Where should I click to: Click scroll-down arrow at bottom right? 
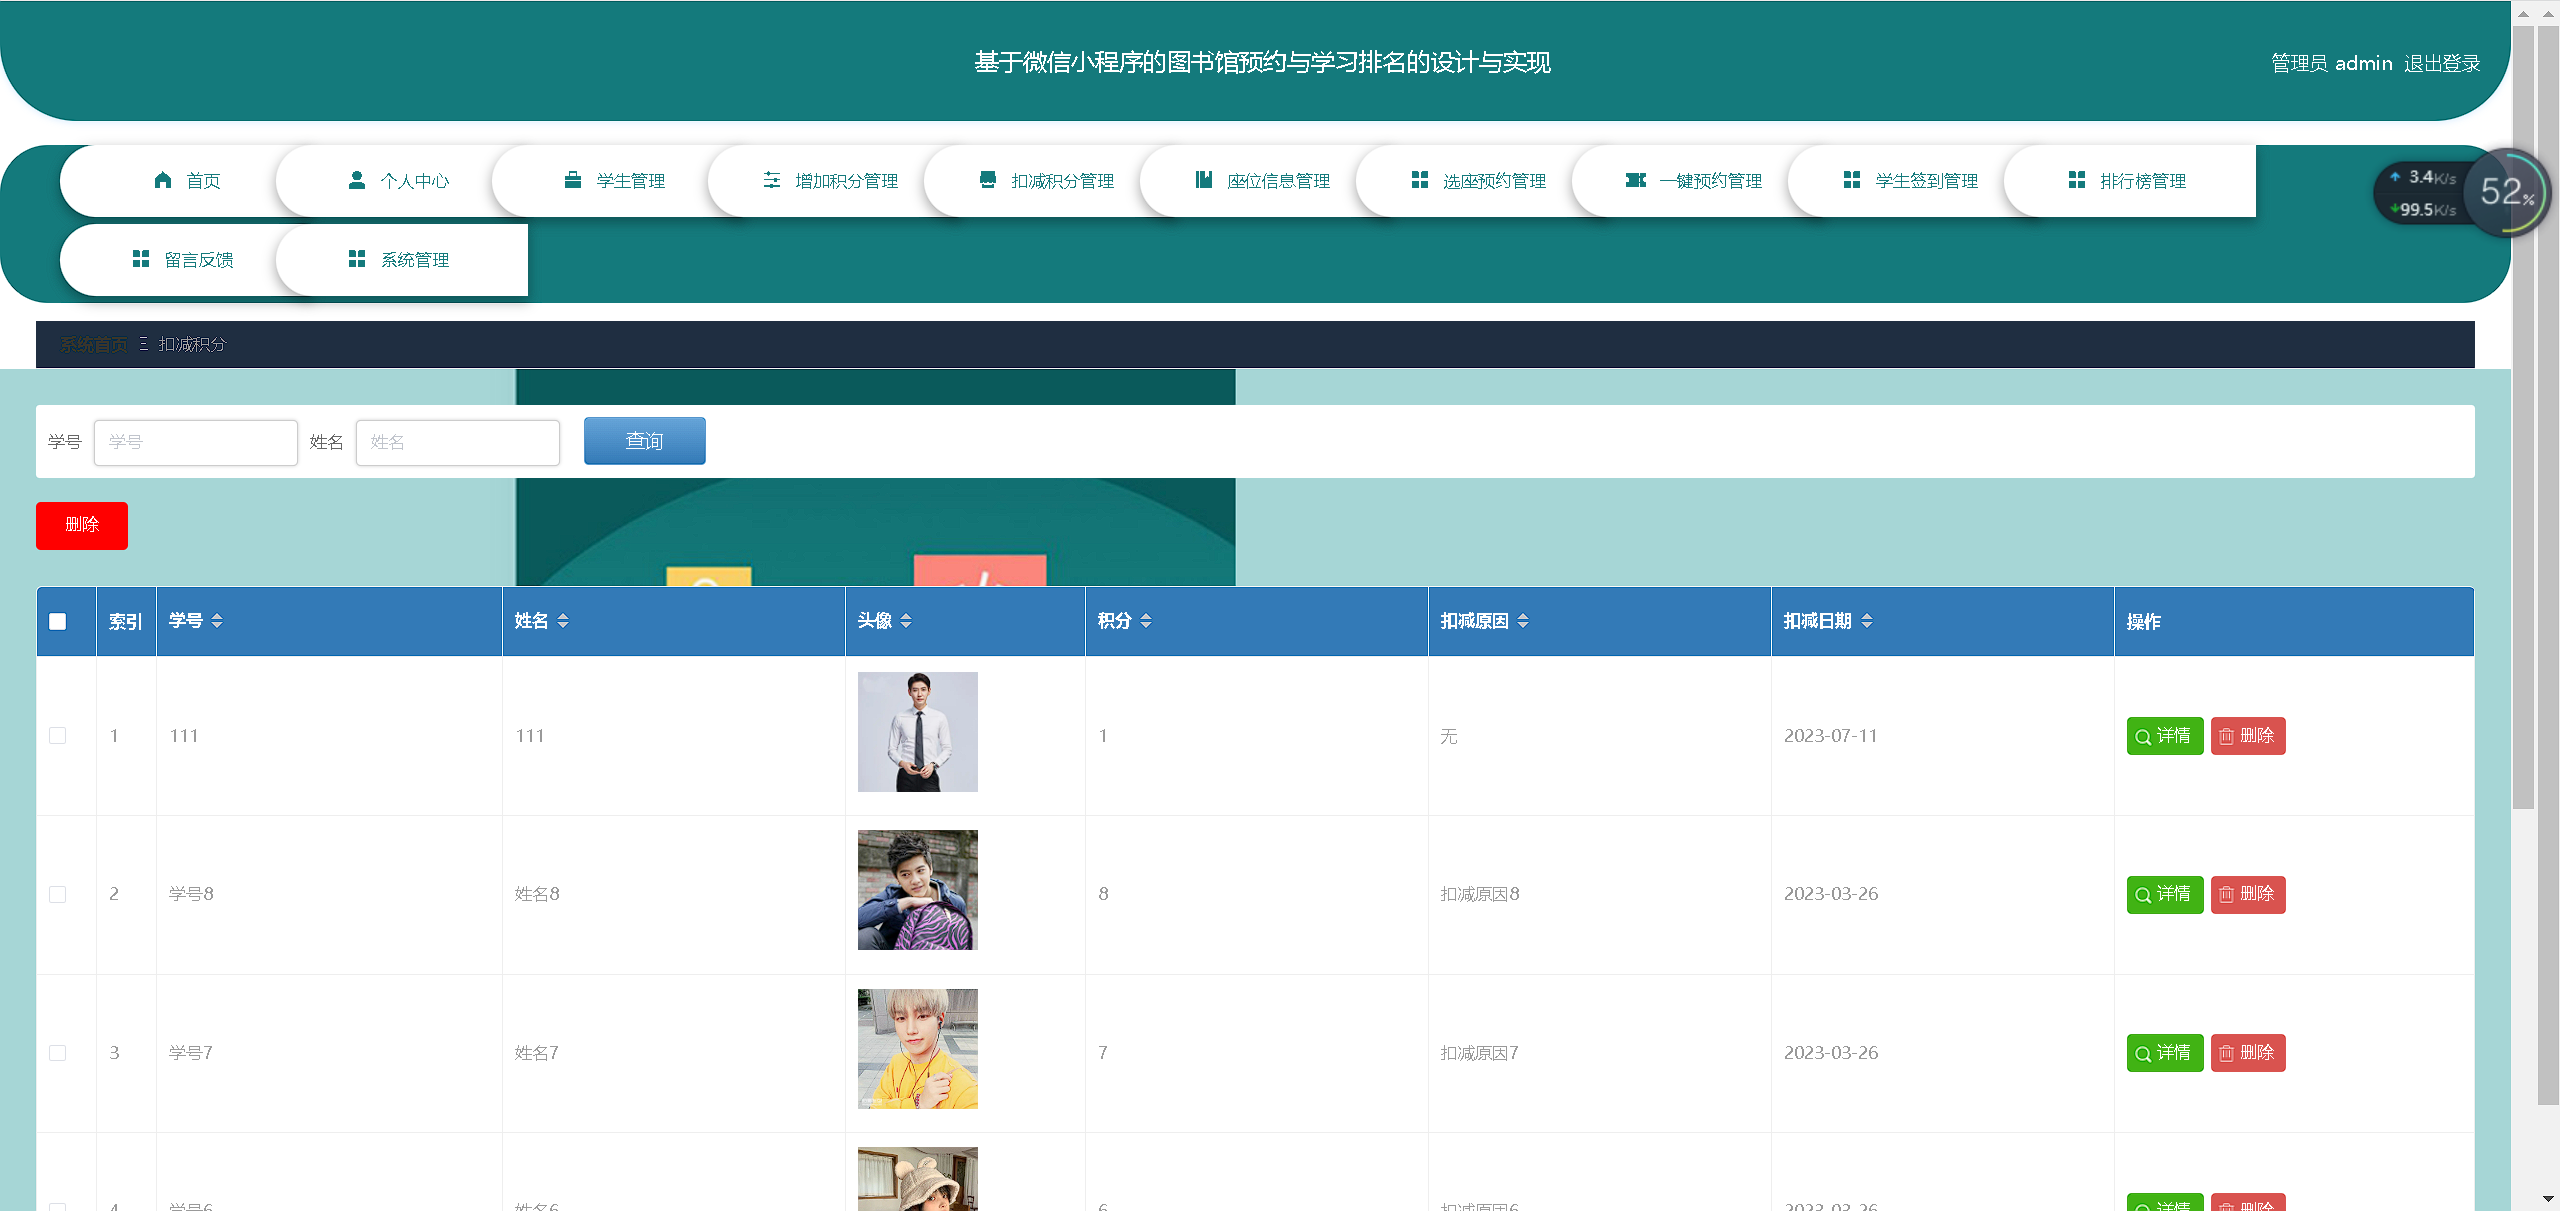point(2548,1198)
